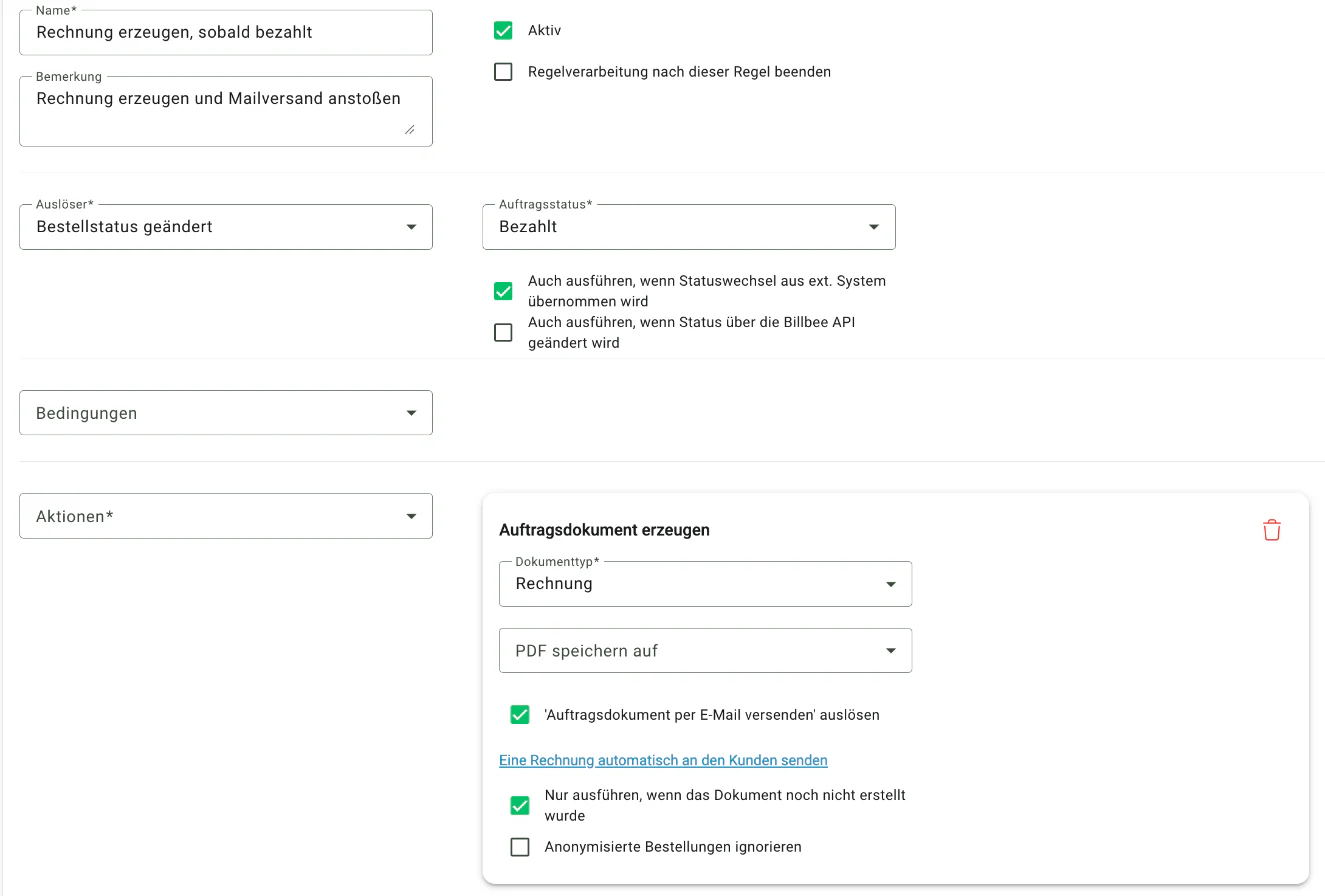Open the PDF speichern auf dropdown
1325x896 pixels.
pos(705,651)
